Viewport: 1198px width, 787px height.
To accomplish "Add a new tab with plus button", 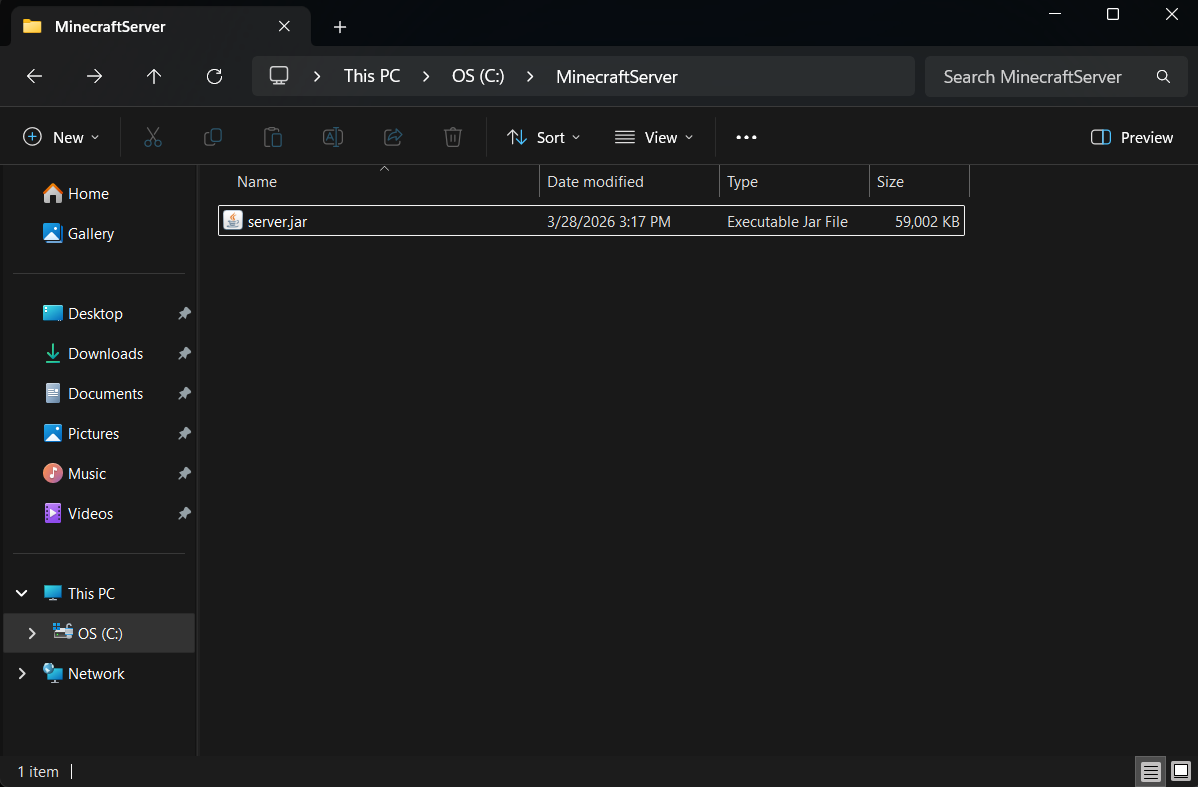I will (340, 28).
